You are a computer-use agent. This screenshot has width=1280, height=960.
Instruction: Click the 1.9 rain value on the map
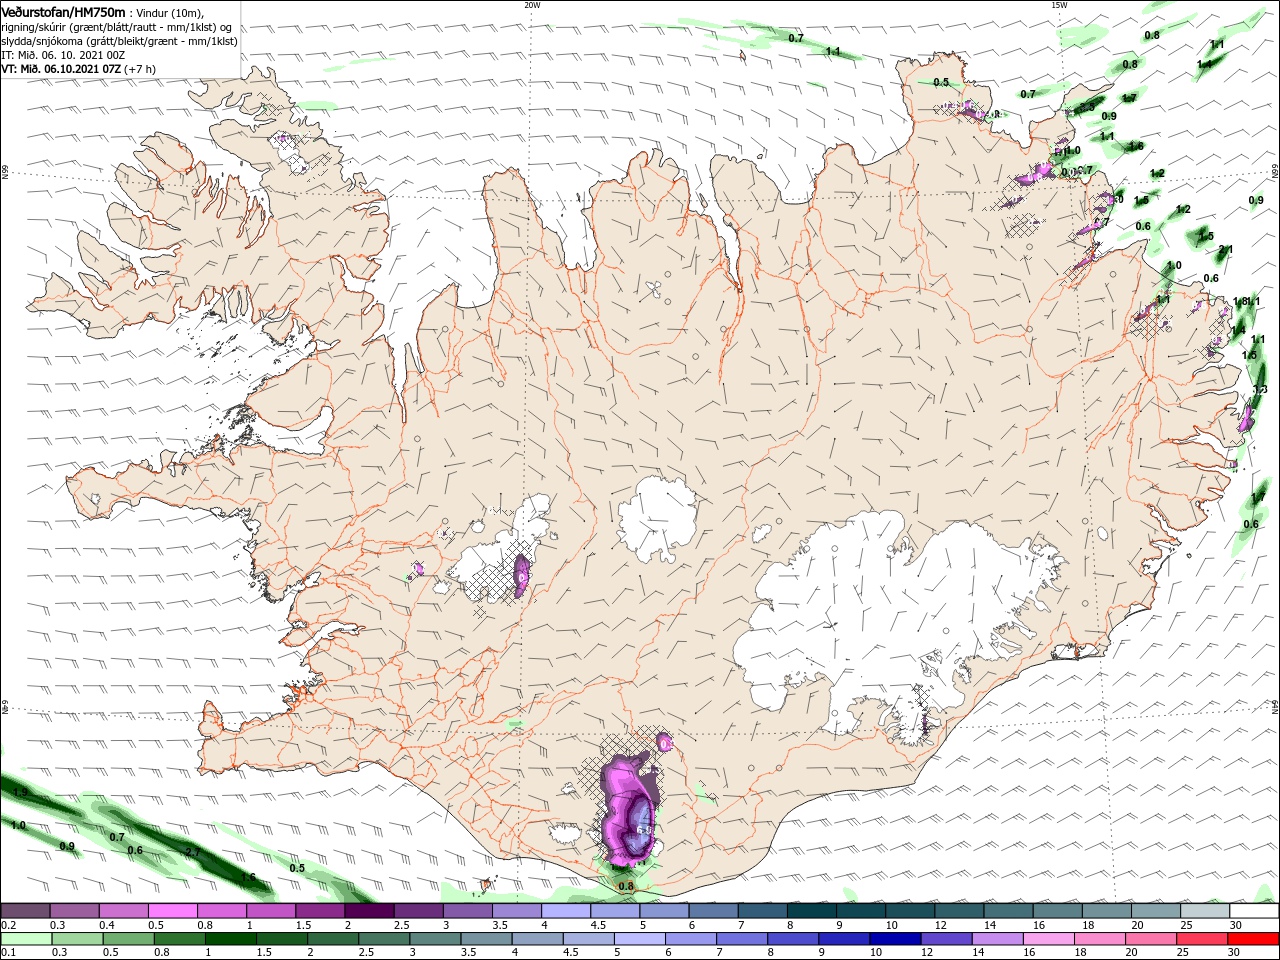tap(20, 792)
